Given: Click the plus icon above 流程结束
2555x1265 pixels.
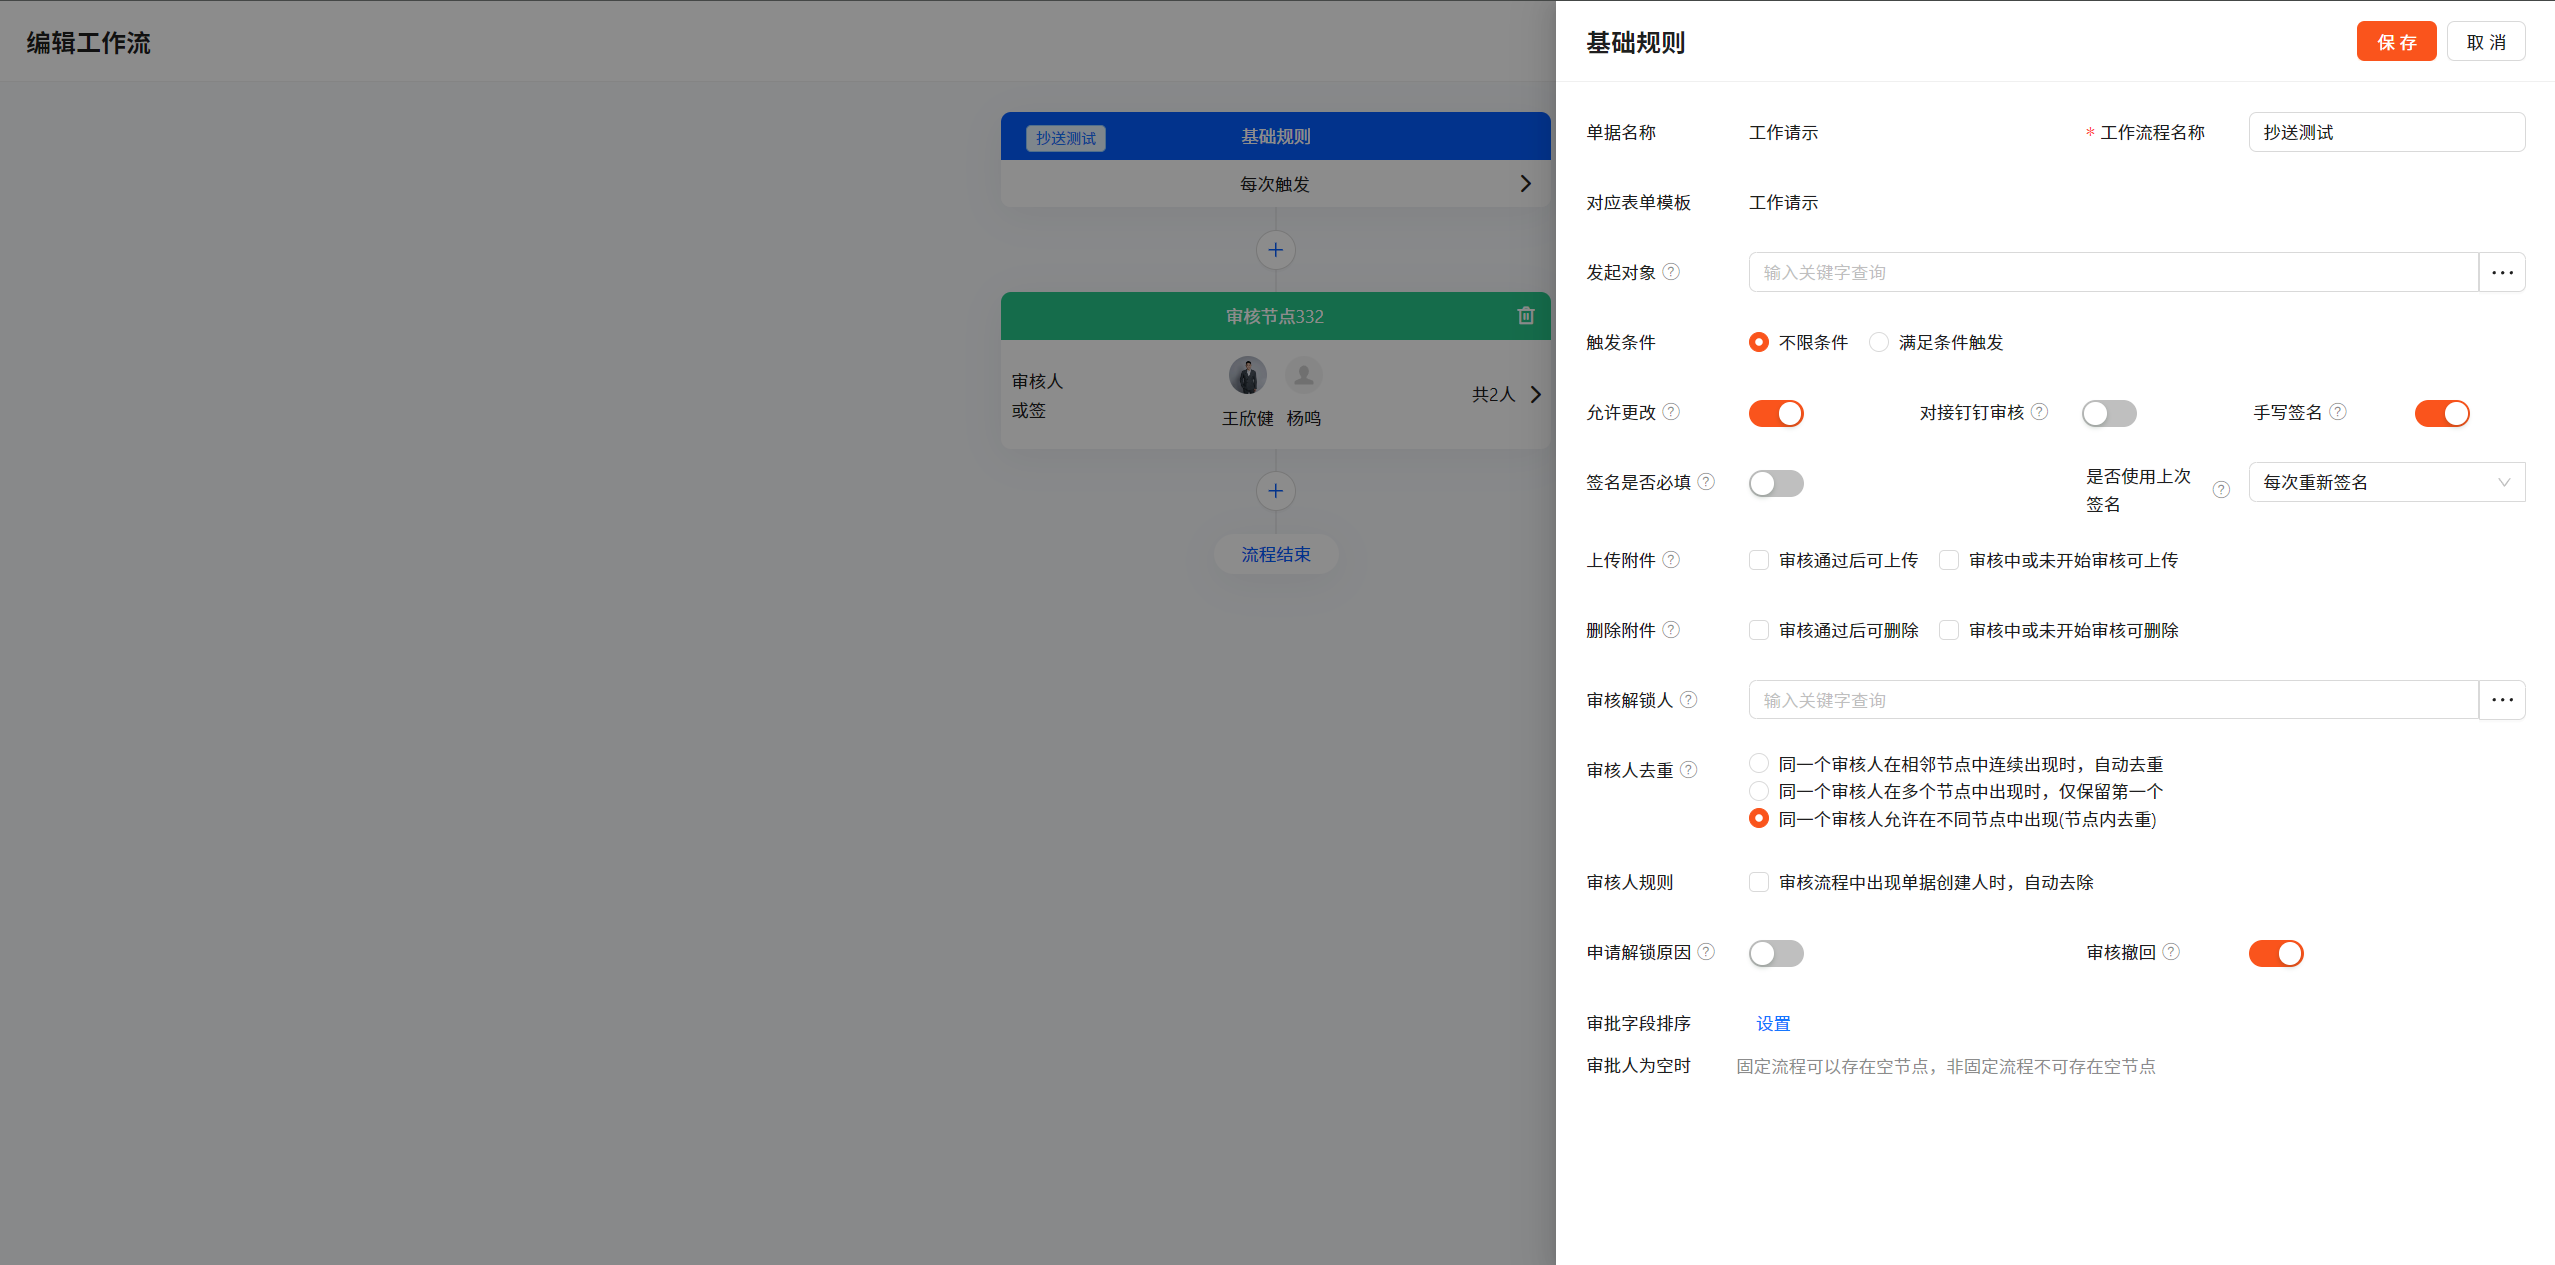Looking at the screenshot, I should 1275,491.
